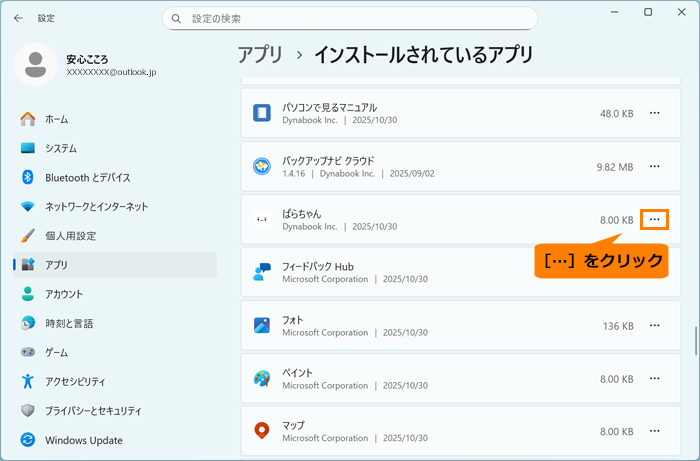
Task: Click the 136 KB size value
Action: click(x=618, y=326)
